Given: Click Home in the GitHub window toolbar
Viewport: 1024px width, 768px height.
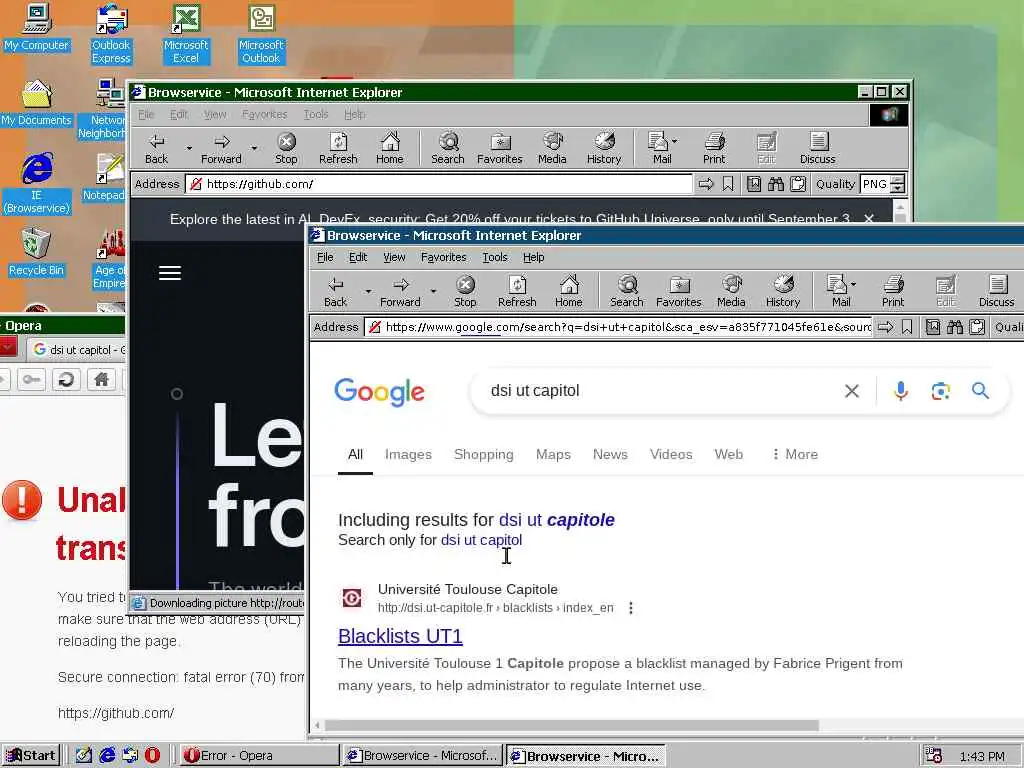Looking at the screenshot, I should click(x=390, y=148).
